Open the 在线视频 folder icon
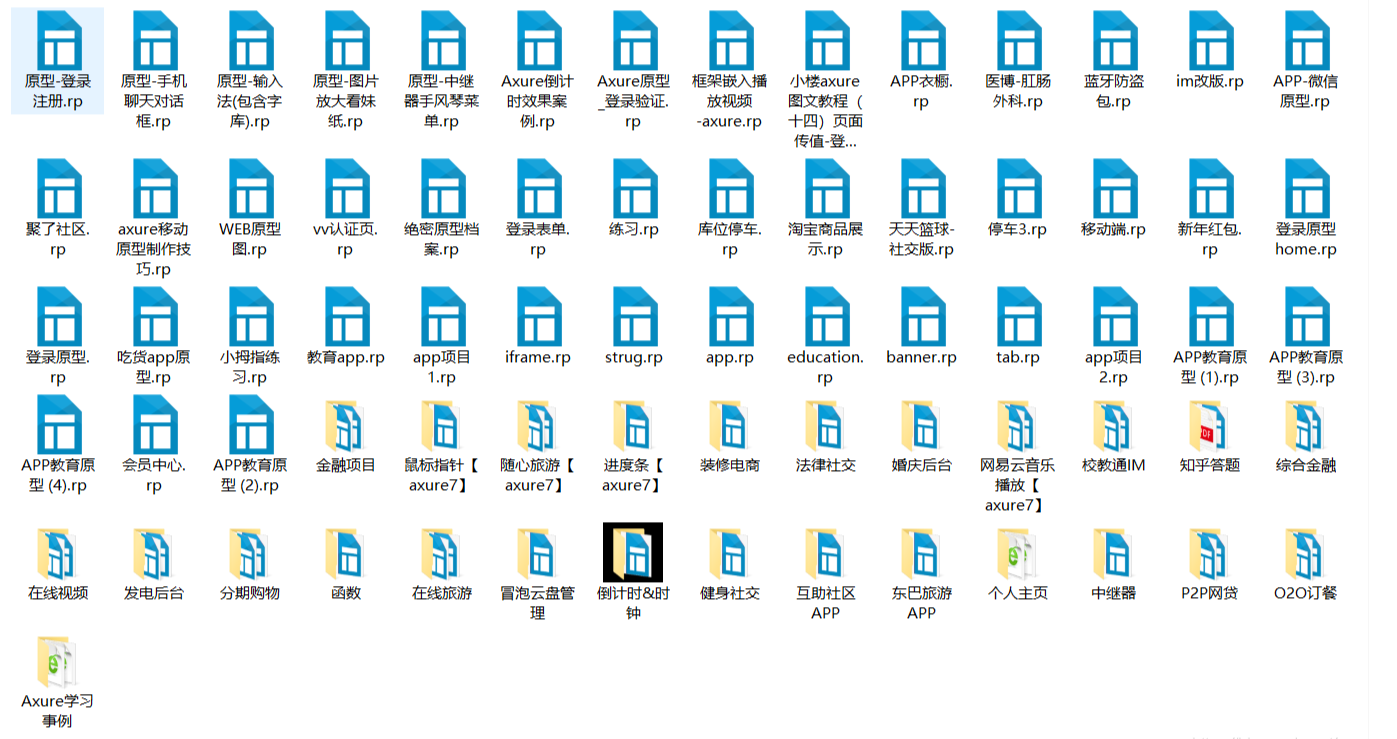Screen dimensions: 1397x739 click(58, 554)
